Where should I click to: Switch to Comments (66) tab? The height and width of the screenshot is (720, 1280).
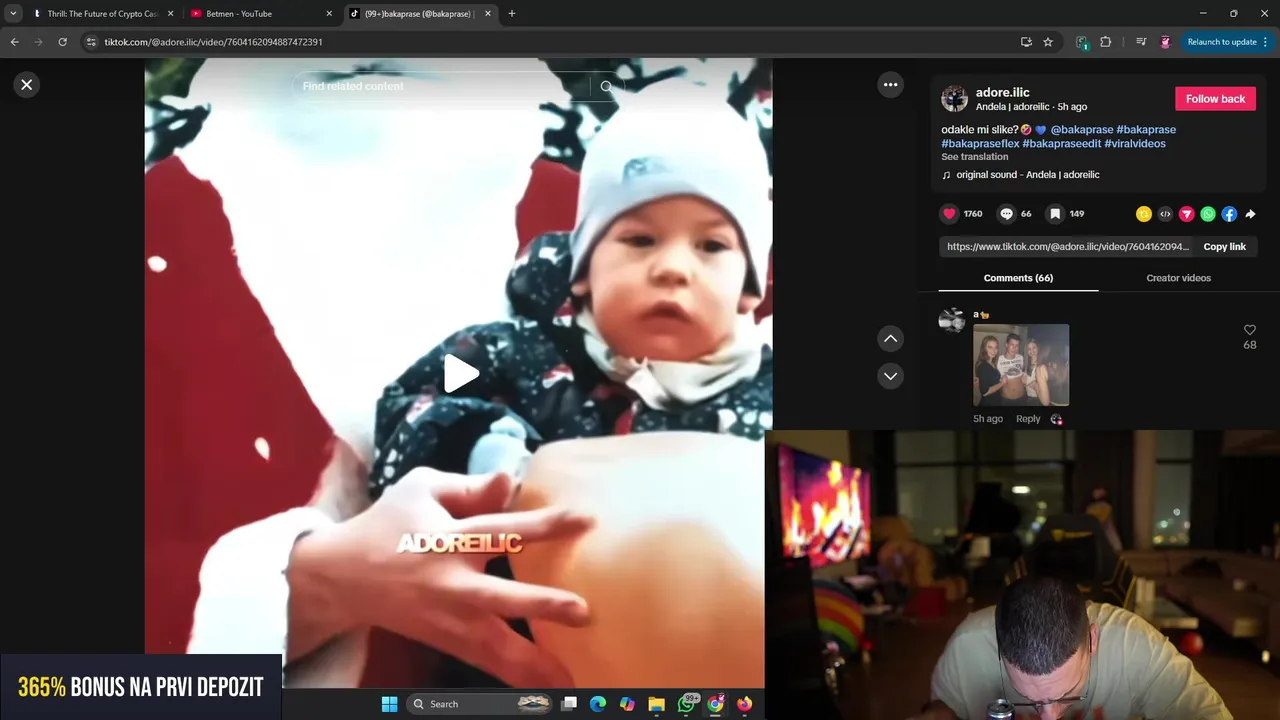coord(1018,278)
